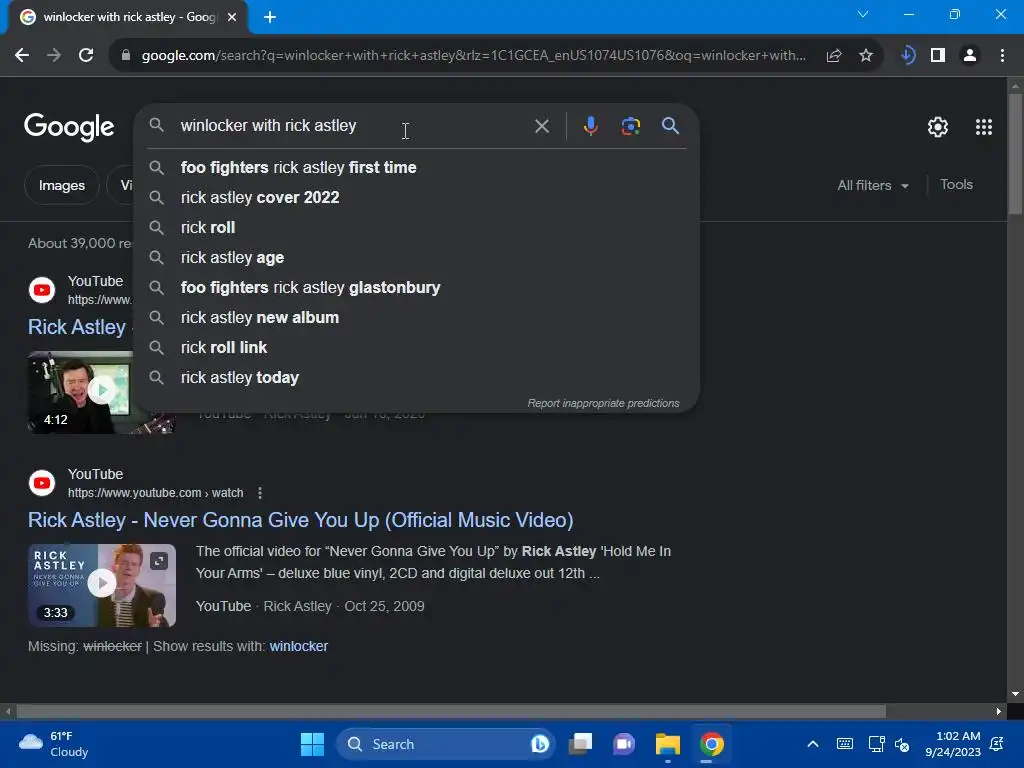Viewport: 1024px width, 768px height.
Task: Choose suggestion foo fighters rick astley glastonbury
Action: pyautogui.click(x=417, y=288)
